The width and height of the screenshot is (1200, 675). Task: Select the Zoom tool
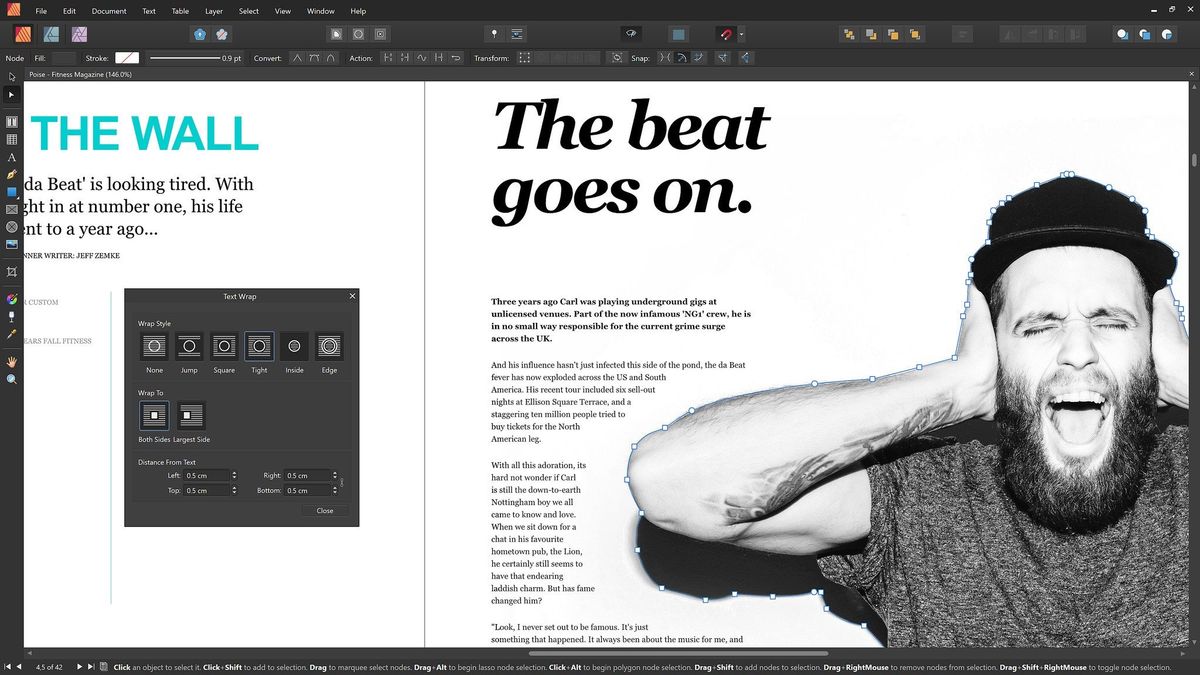pyautogui.click(x=11, y=379)
